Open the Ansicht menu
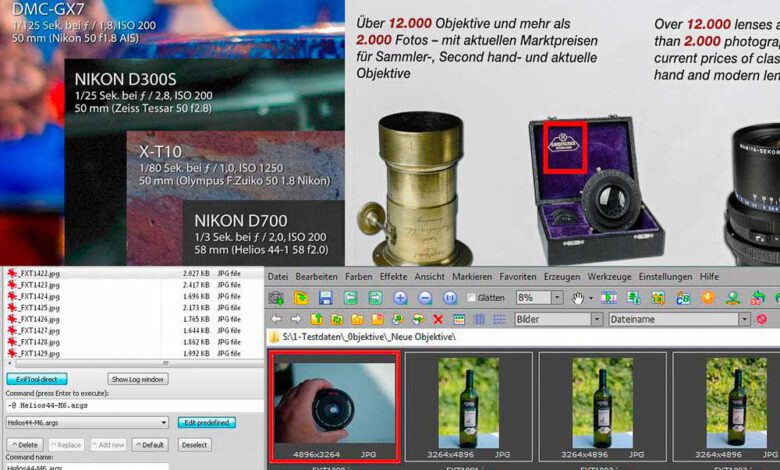Screen dimensions: 780x470 click(429, 277)
